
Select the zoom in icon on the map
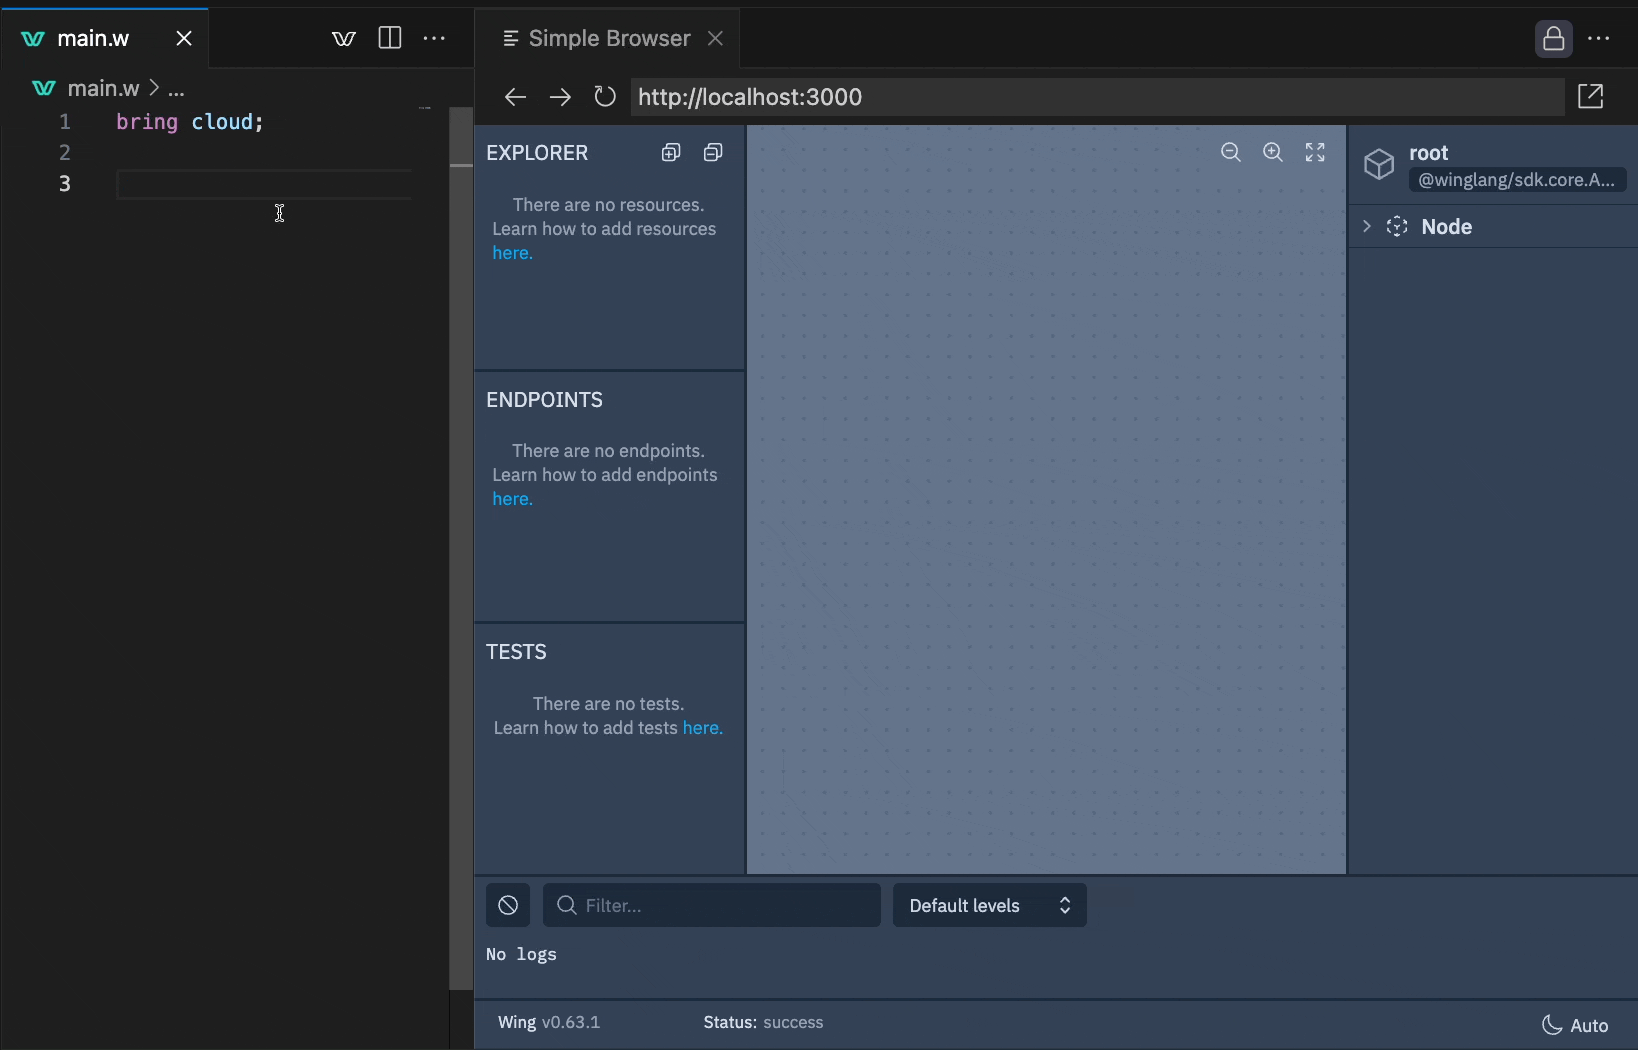pyautogui.click(x=1273, y=152)
